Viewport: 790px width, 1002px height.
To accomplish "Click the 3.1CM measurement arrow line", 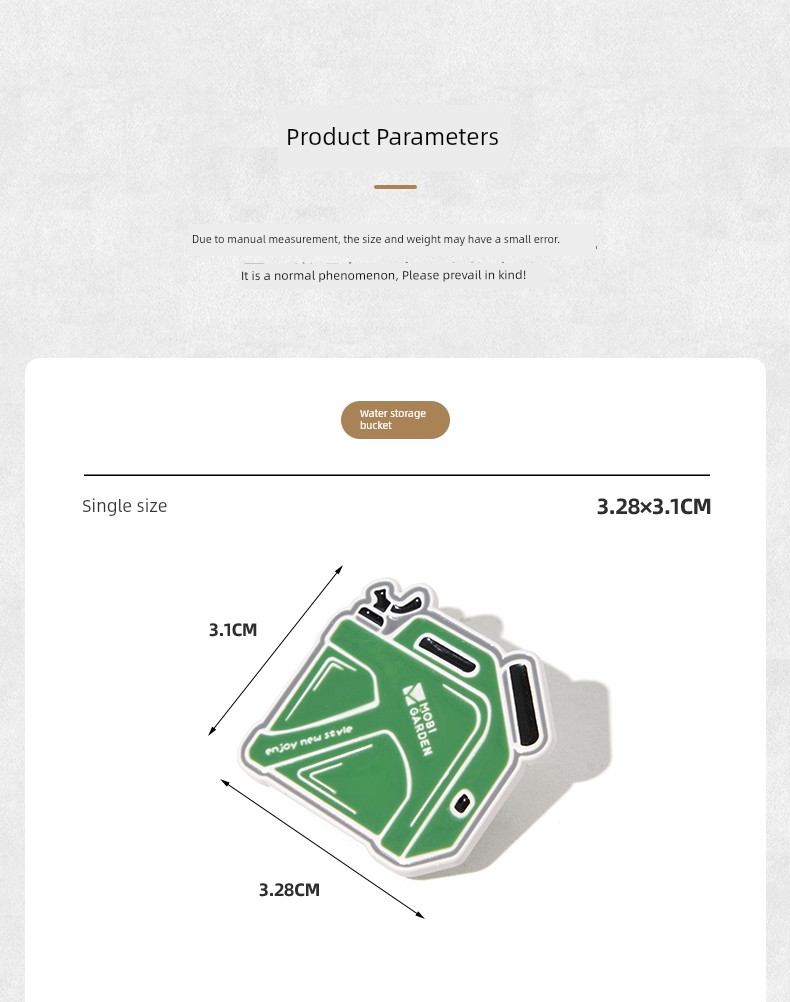I will [275, 650].
